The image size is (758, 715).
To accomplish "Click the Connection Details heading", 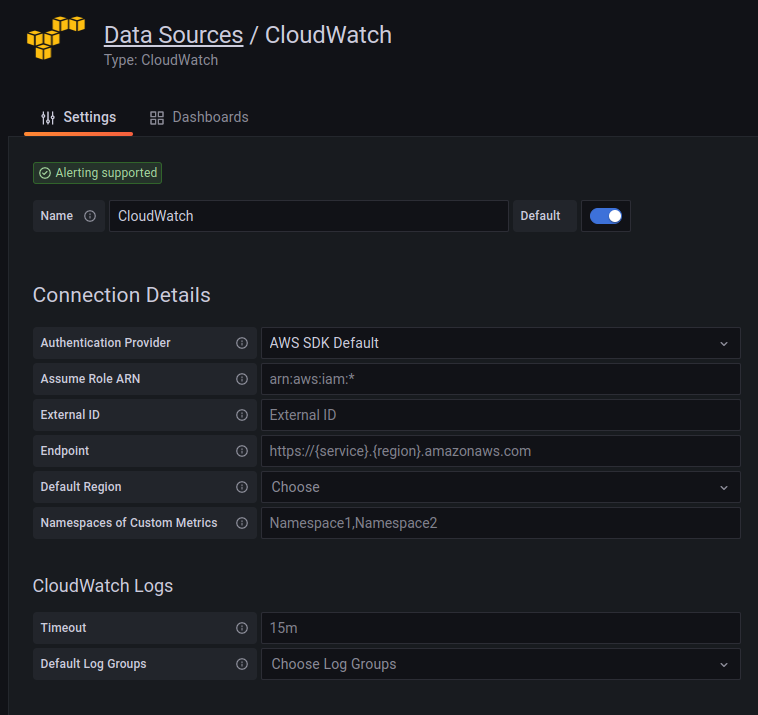I will 121,295.
